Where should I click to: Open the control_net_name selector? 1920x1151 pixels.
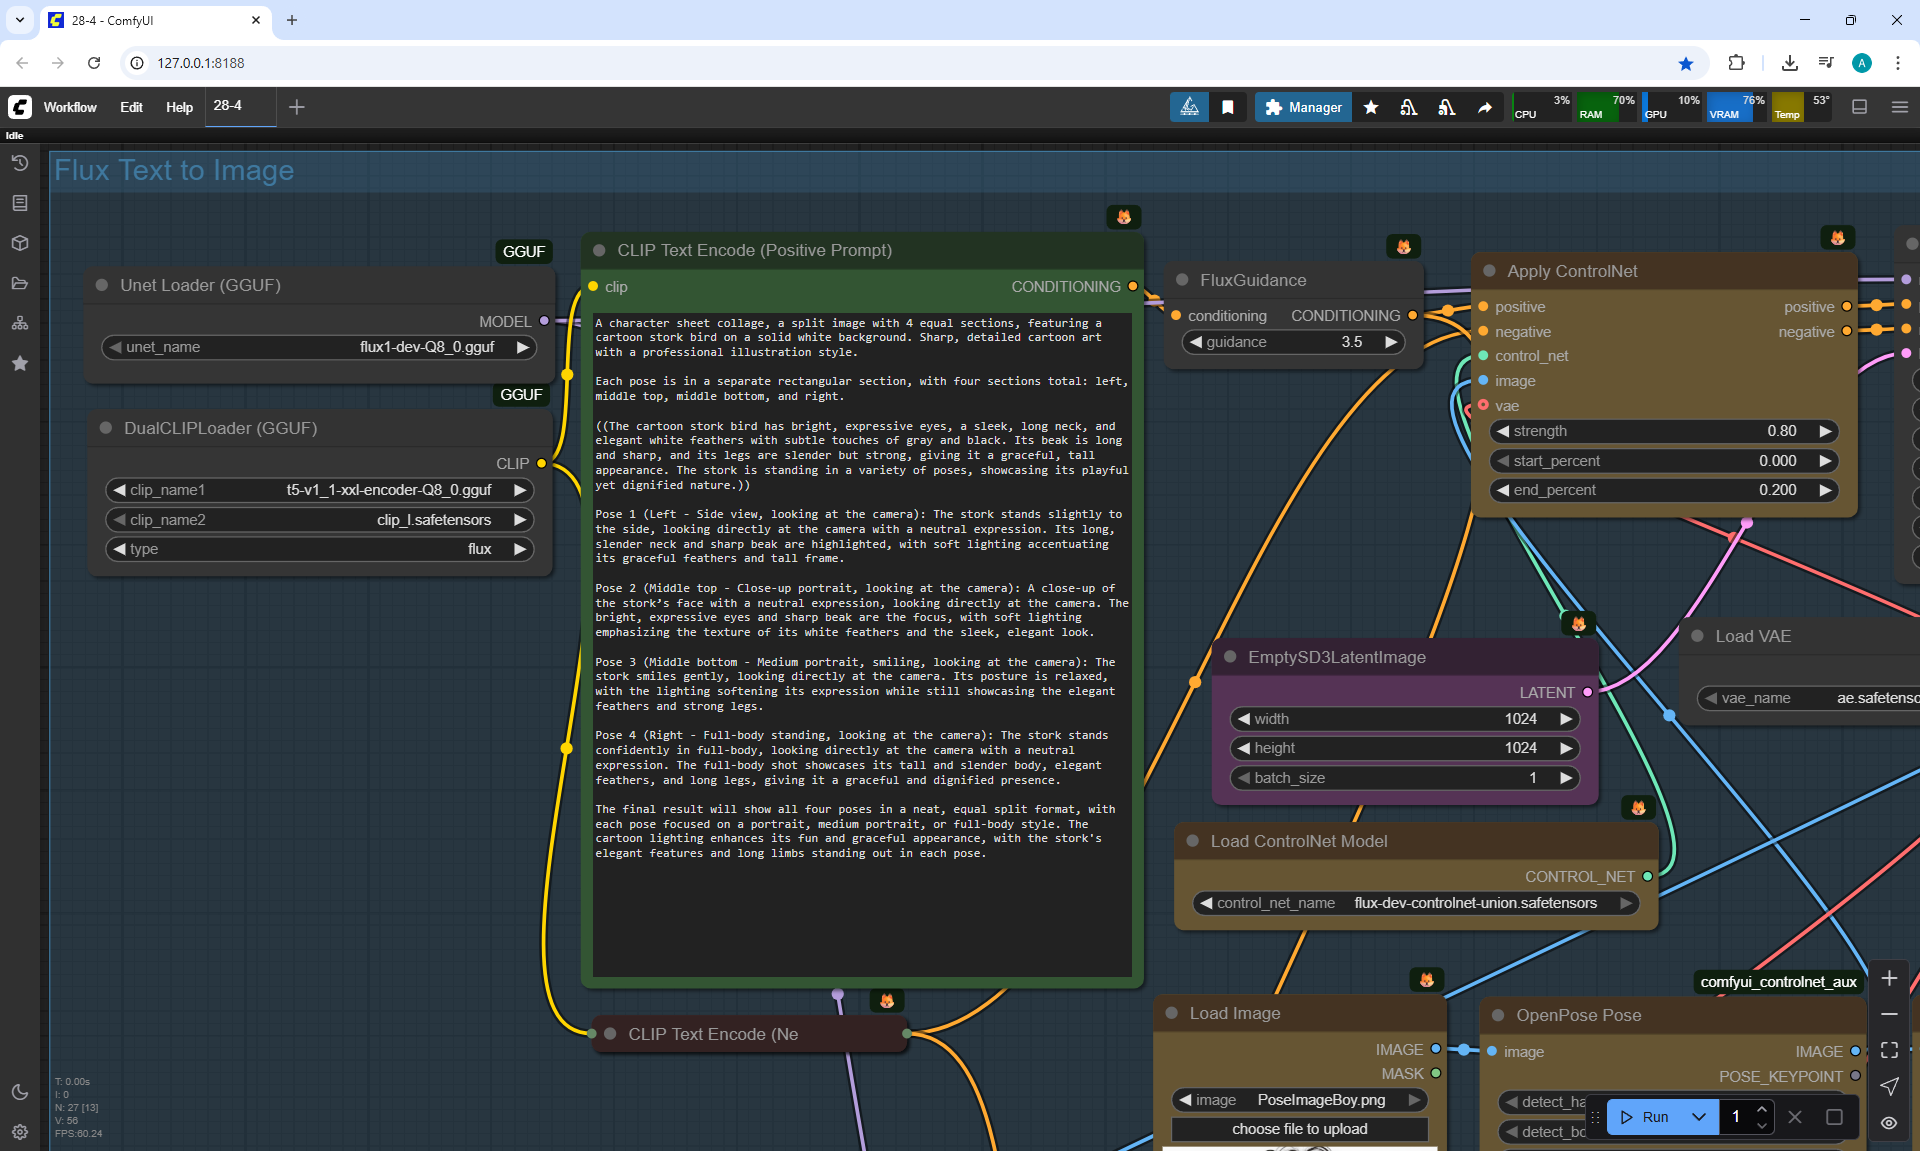1414,903
